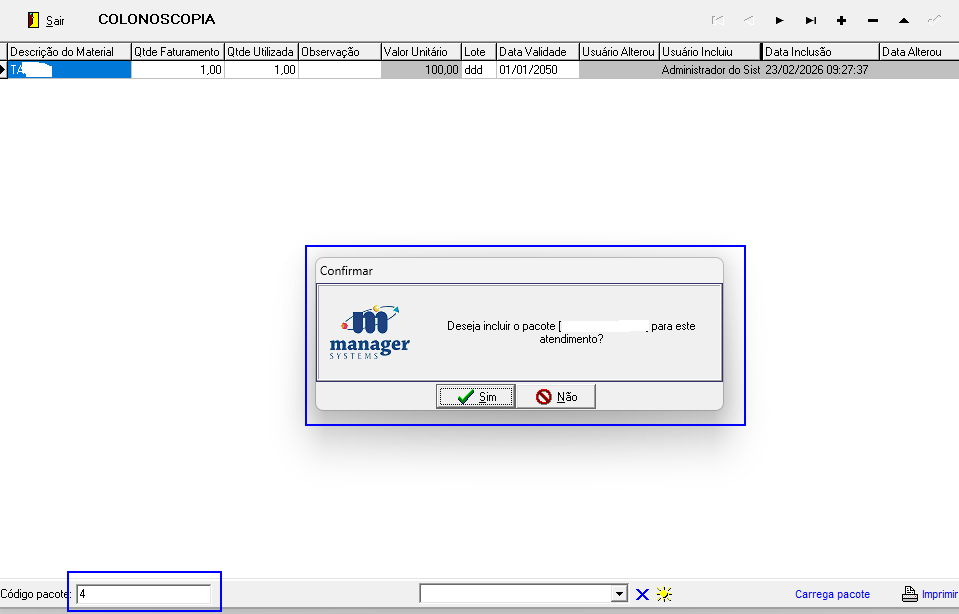The image size is (959, 614).
Task: Go to the next record arrow
Action: (780, 20)
